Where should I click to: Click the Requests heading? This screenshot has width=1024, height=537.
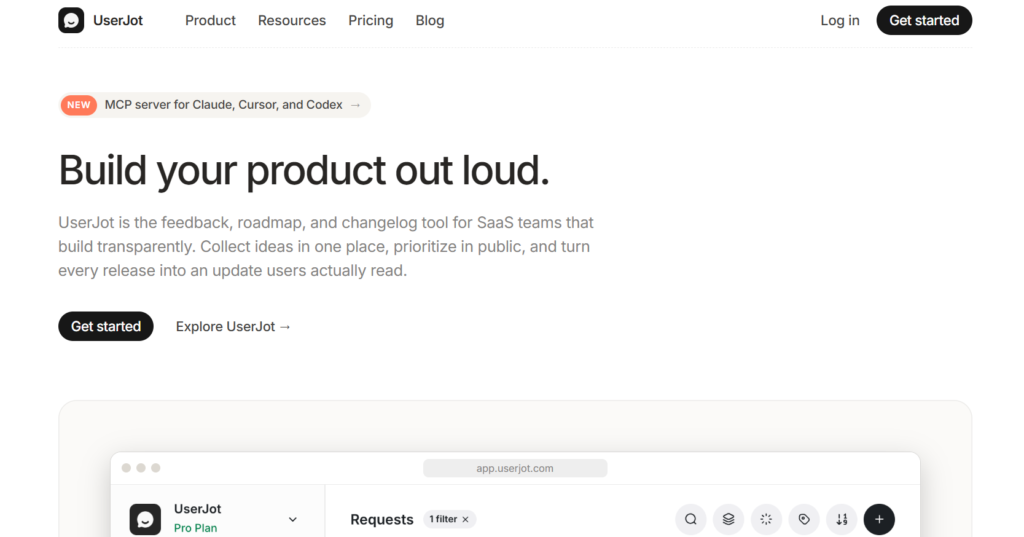pyautogui.click(x=381, y=519)
